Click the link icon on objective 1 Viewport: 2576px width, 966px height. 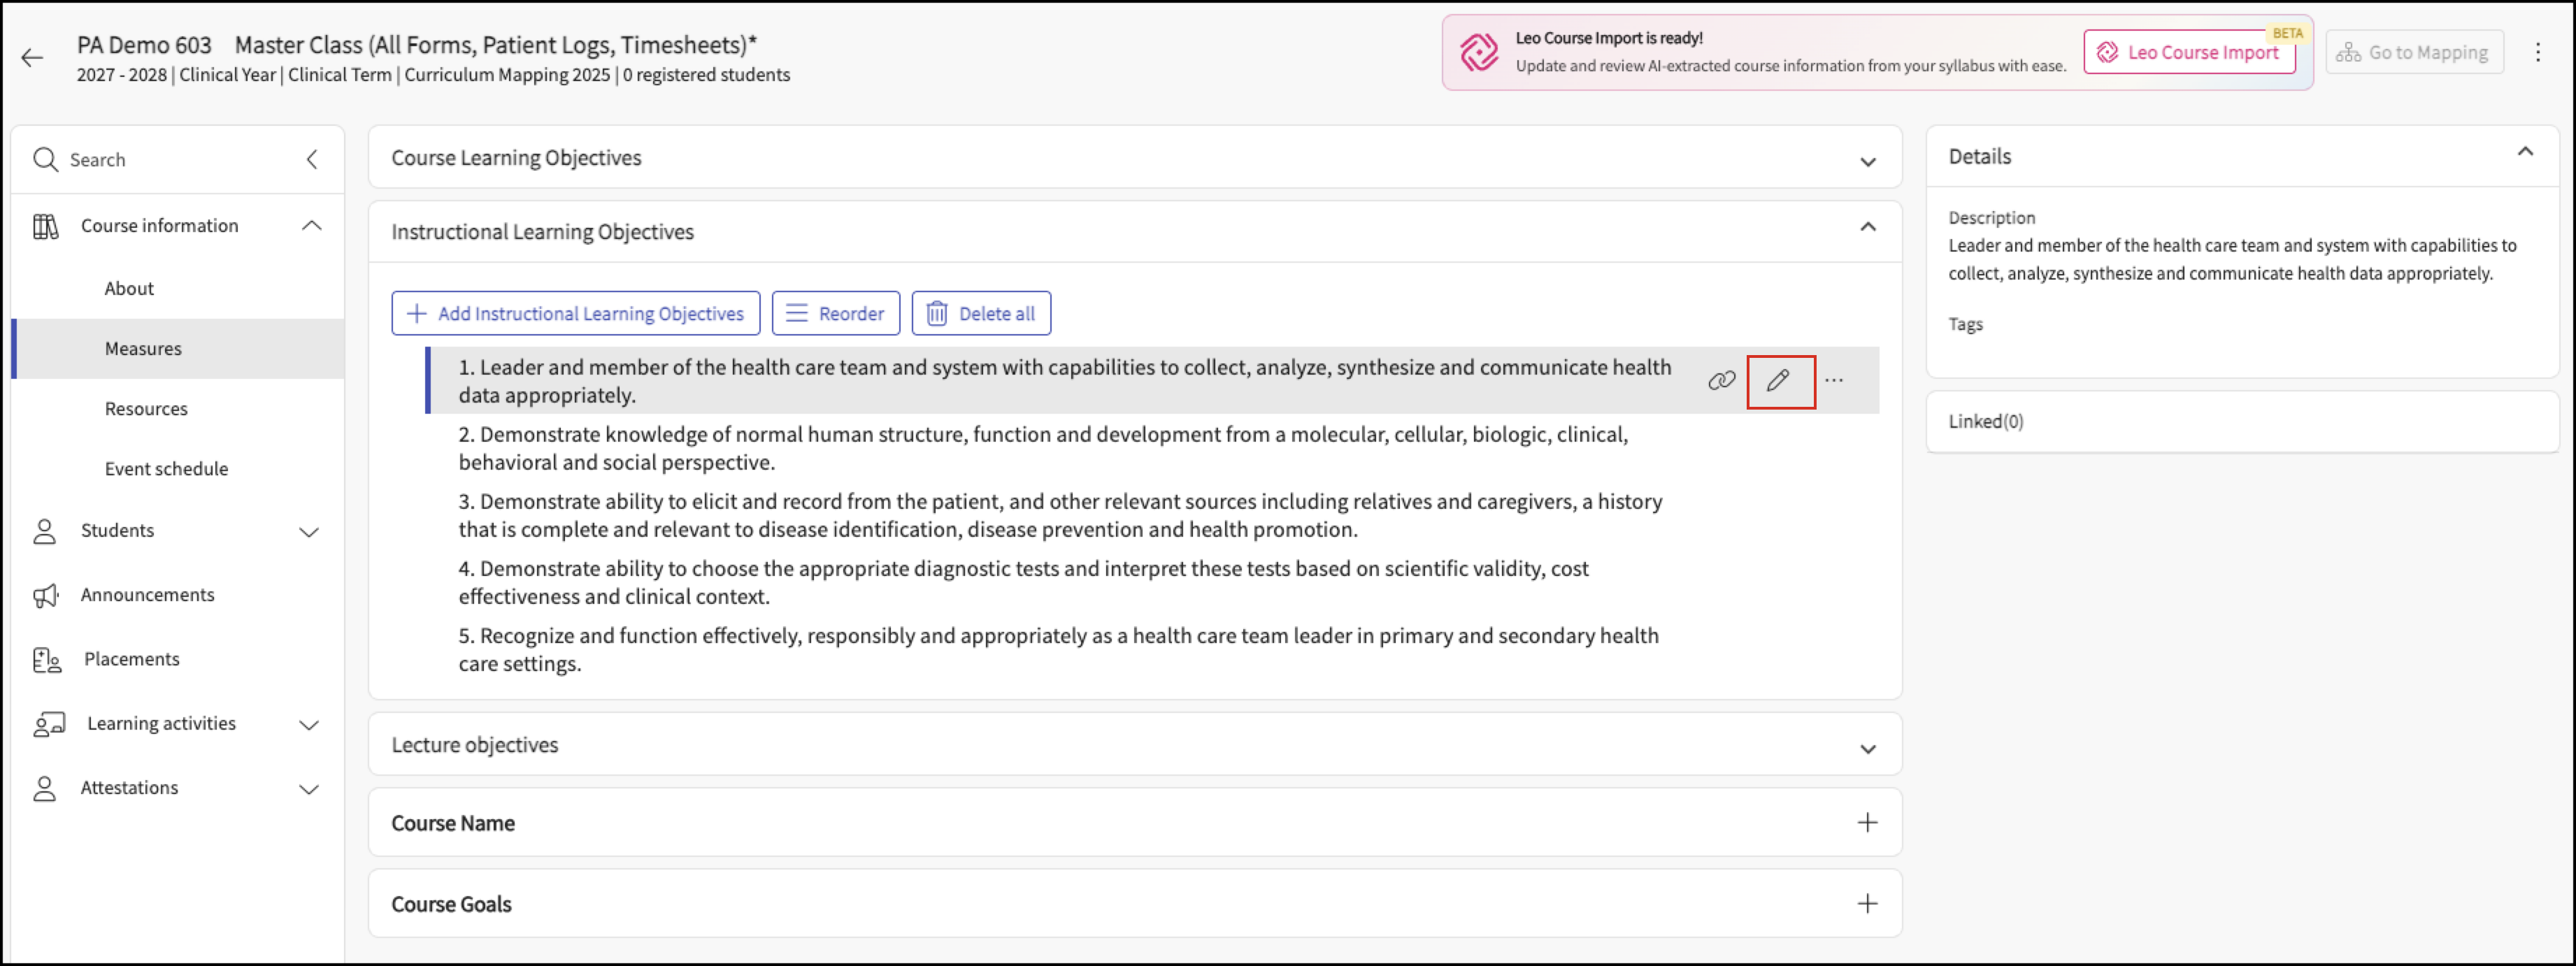click(x=1721, y=381)
